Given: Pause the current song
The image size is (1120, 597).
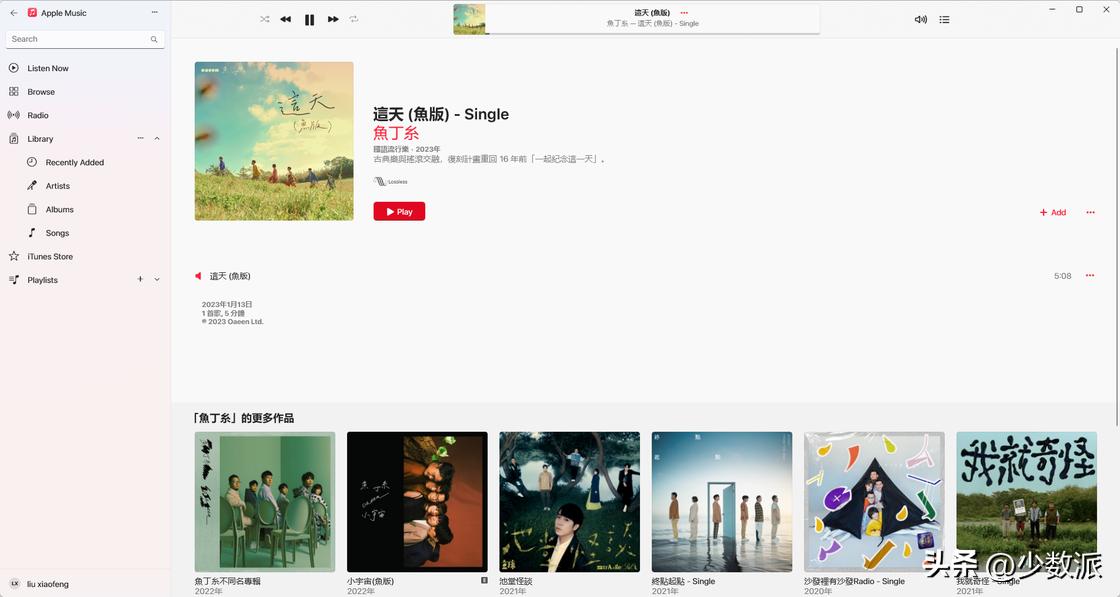Looking at the screenshot, I should click(x=309, y=20).
